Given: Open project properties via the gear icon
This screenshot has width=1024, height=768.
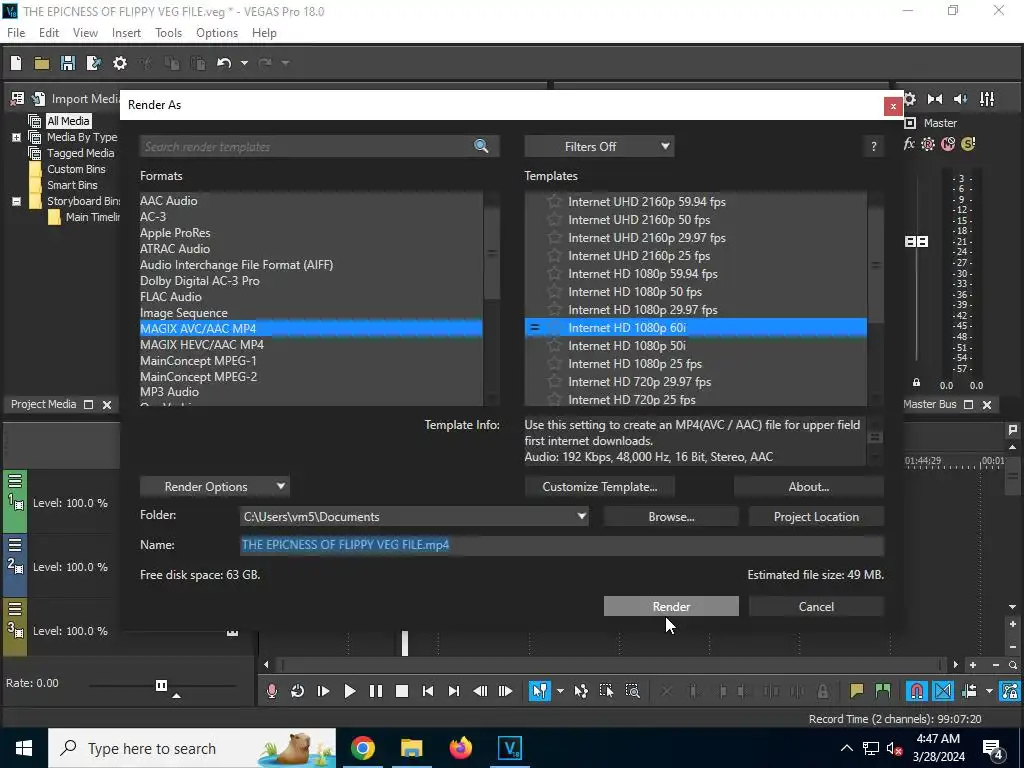Looking at the screenshot, I should (x=120, y=63).
